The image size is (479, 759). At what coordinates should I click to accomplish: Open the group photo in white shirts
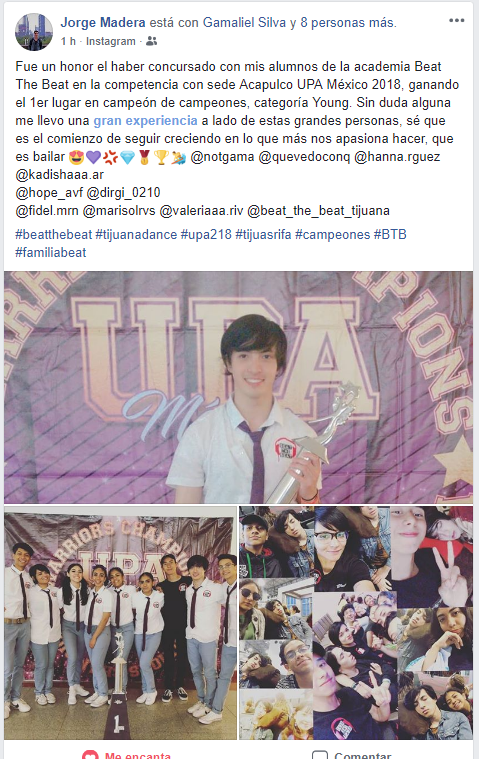120,623
